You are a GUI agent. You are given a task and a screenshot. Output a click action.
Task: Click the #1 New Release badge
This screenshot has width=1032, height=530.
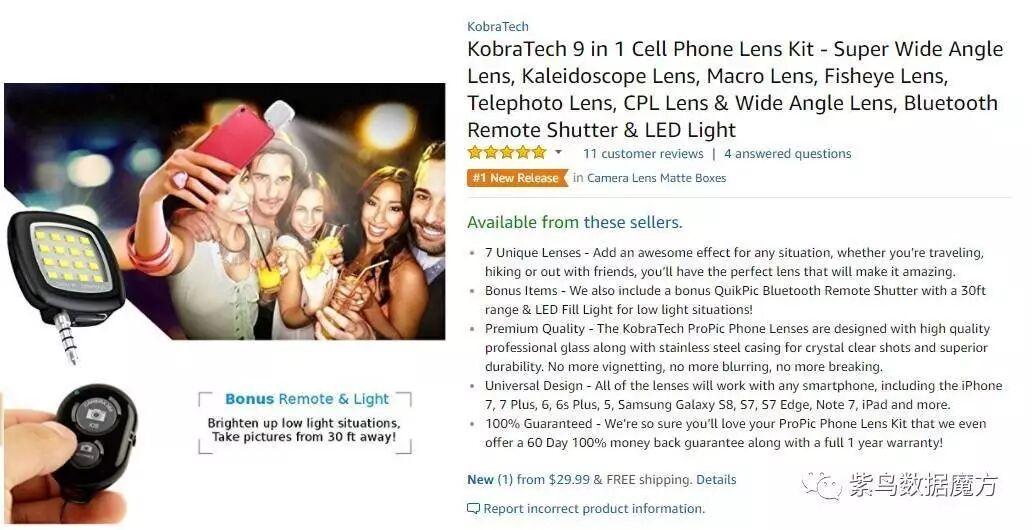click(514, 178)
